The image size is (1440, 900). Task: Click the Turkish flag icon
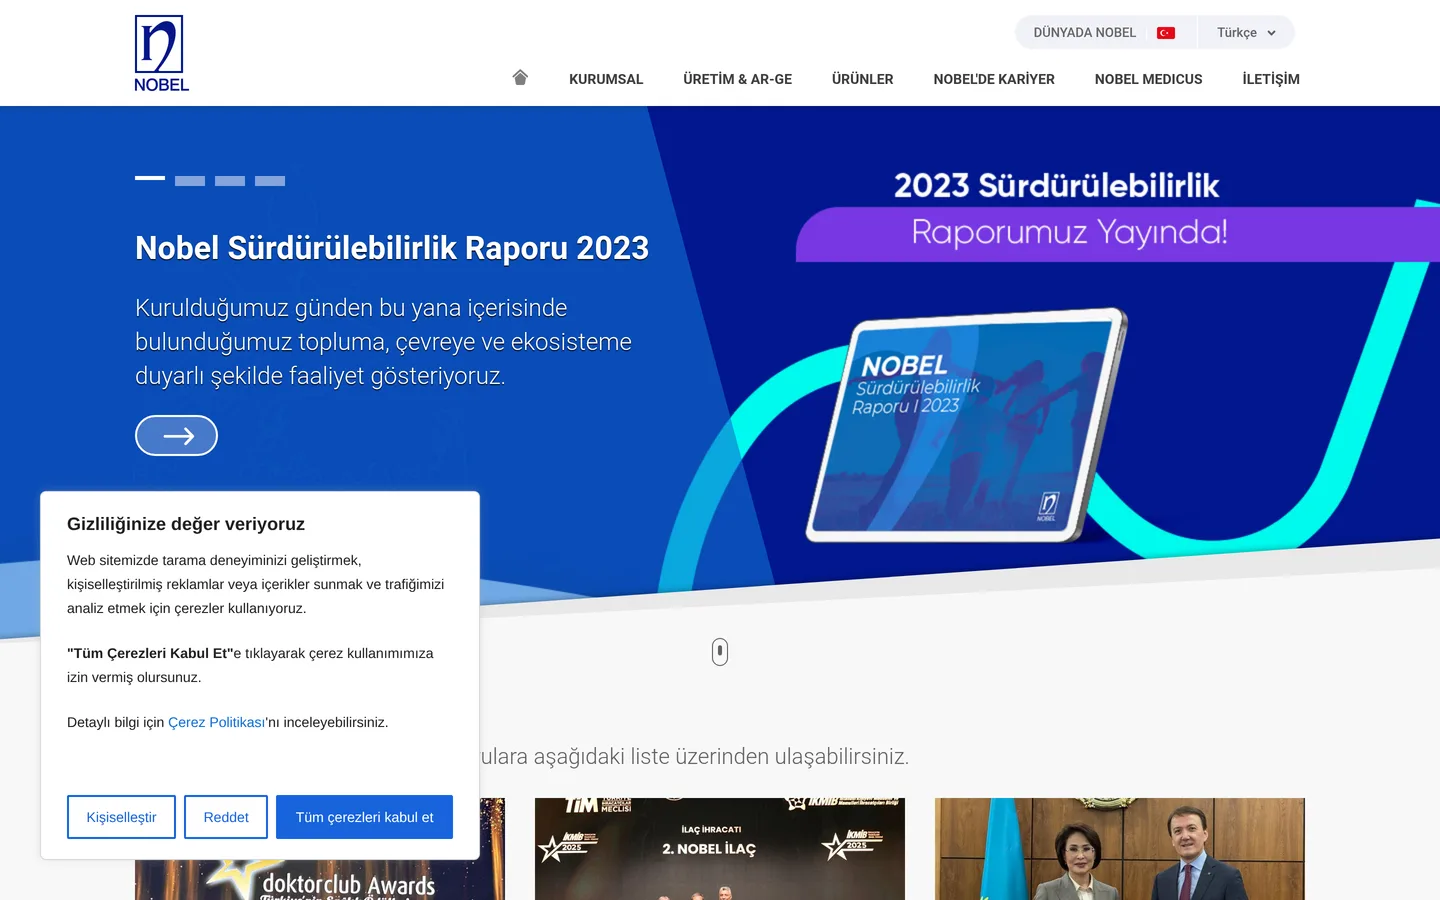click(x=1166, y=33)
